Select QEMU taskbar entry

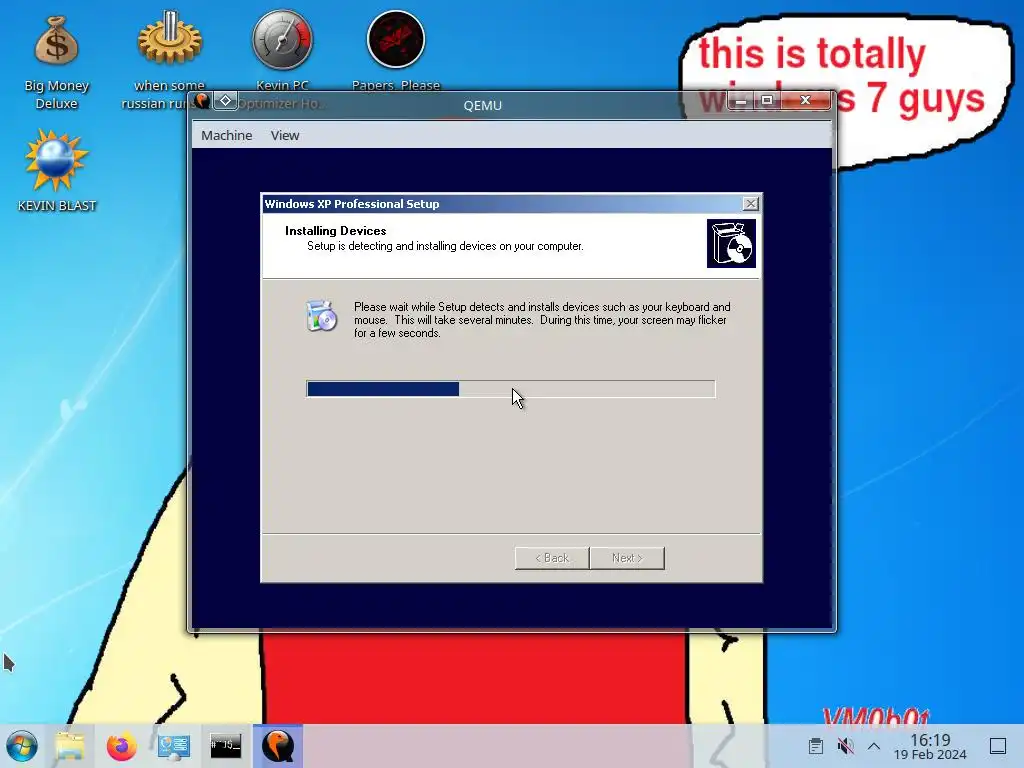coord(278,746)
